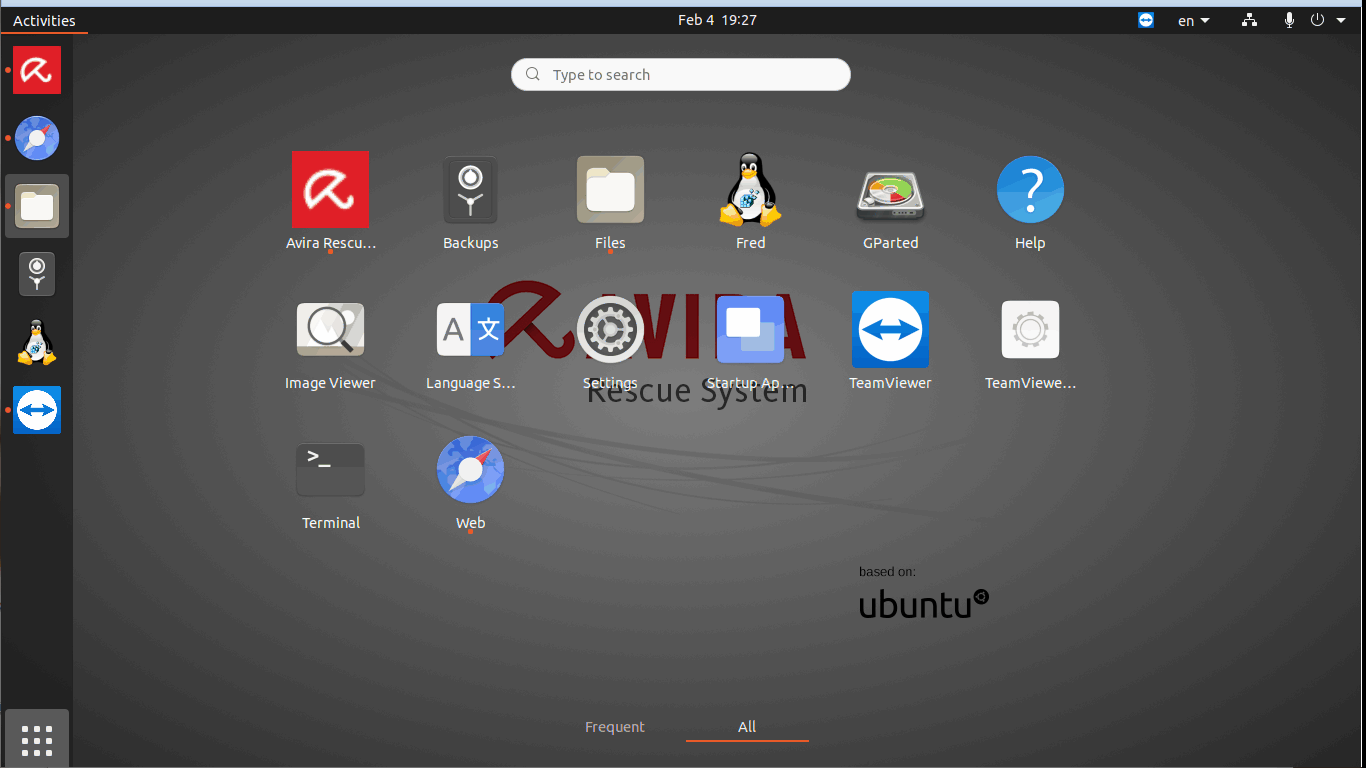This screenshot has height=768, width=1366.
Task: Open Avira Rescue app from the grid
Action: click(x=330, y=190)
